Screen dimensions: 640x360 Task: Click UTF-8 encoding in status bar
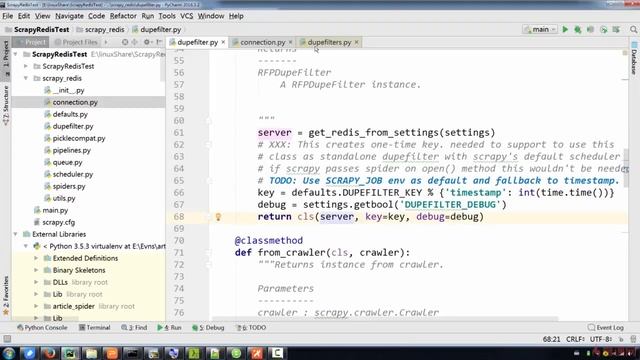(600, 339)
